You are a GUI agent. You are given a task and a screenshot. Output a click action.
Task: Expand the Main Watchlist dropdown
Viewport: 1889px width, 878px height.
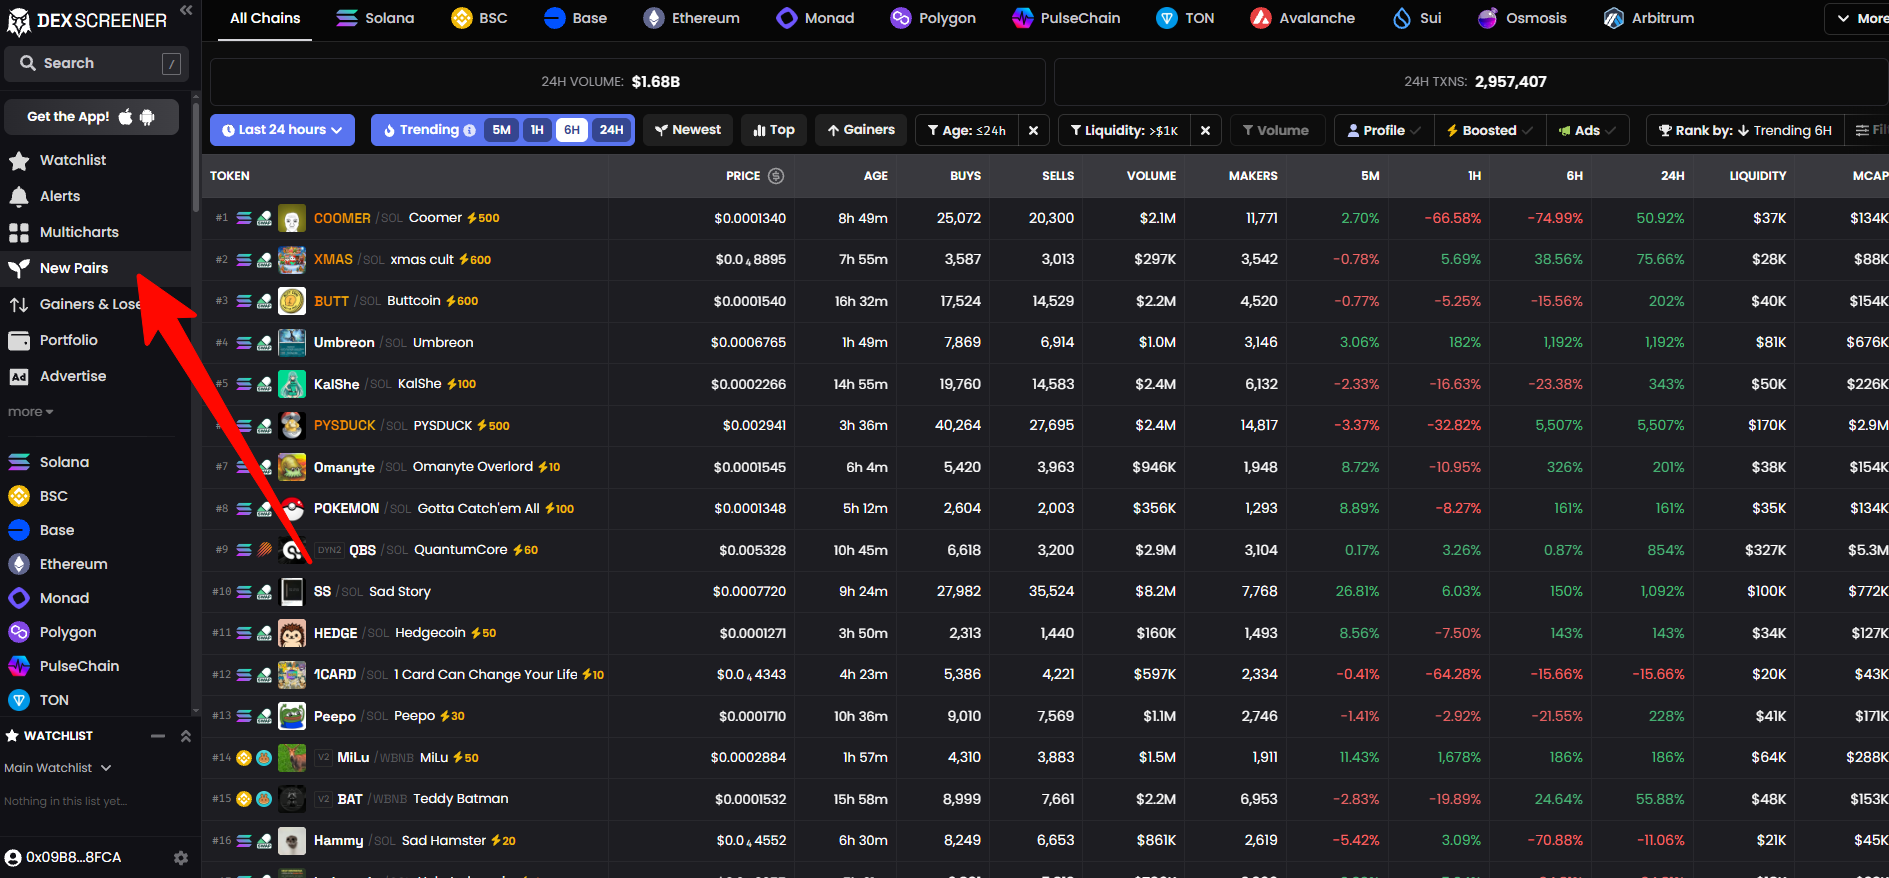[x=57, y=768]
